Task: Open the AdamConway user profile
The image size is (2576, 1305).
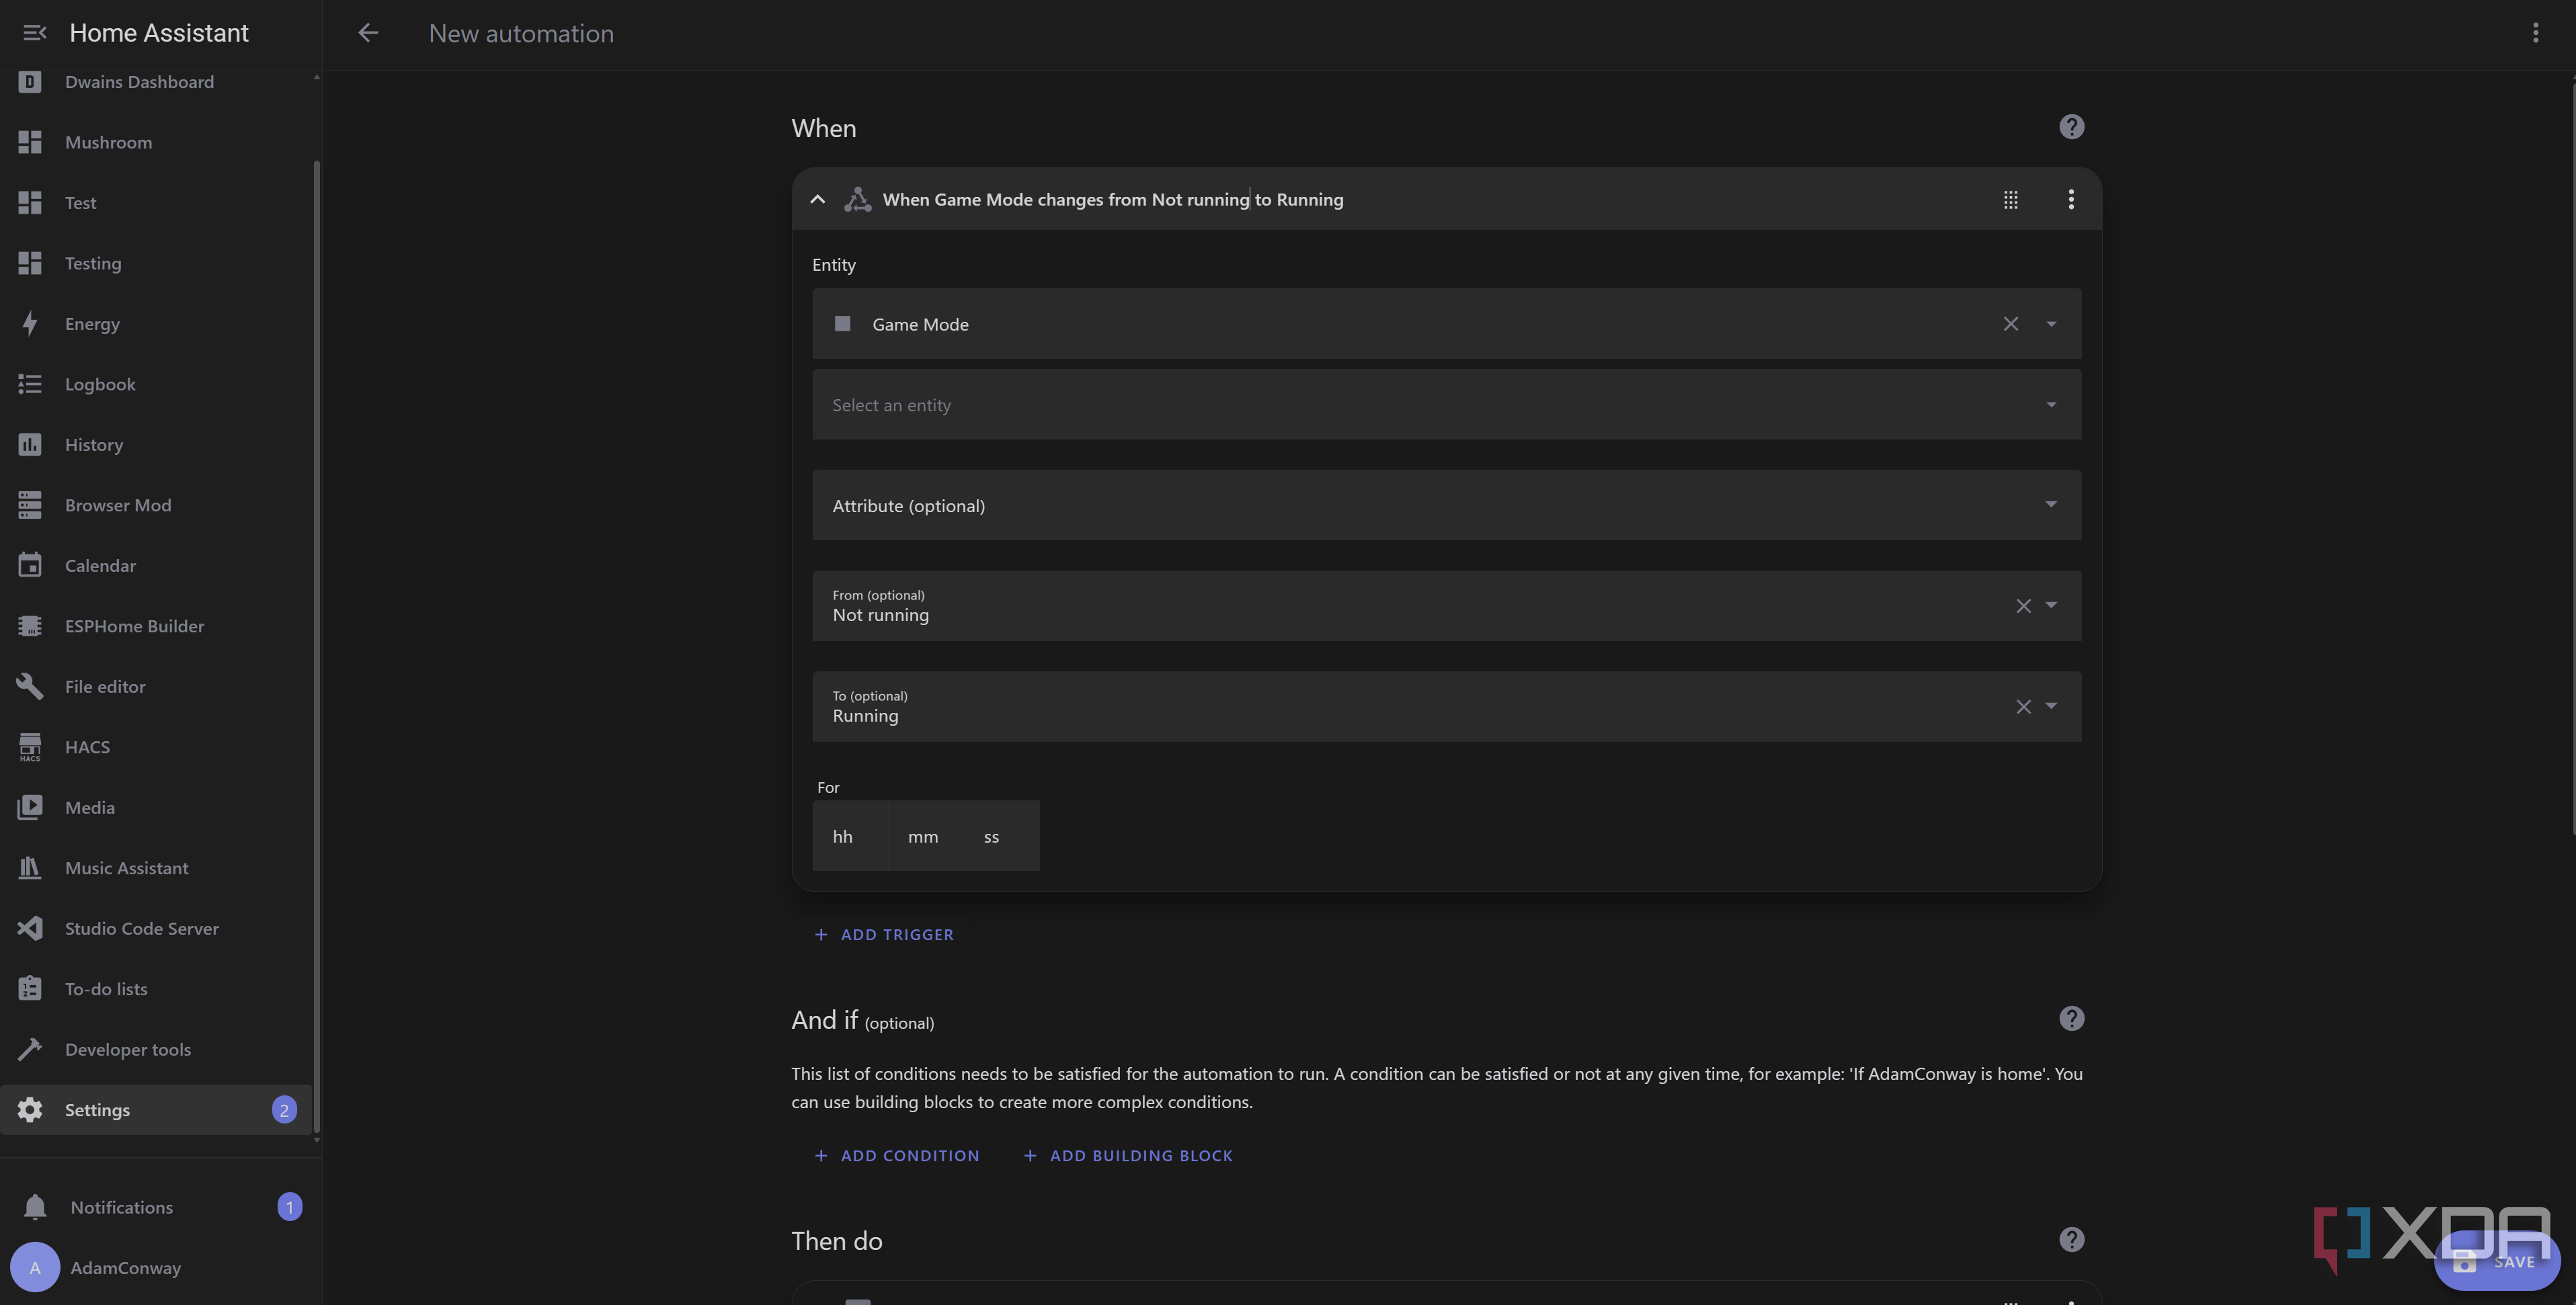Action: [x=156, y=1268]
